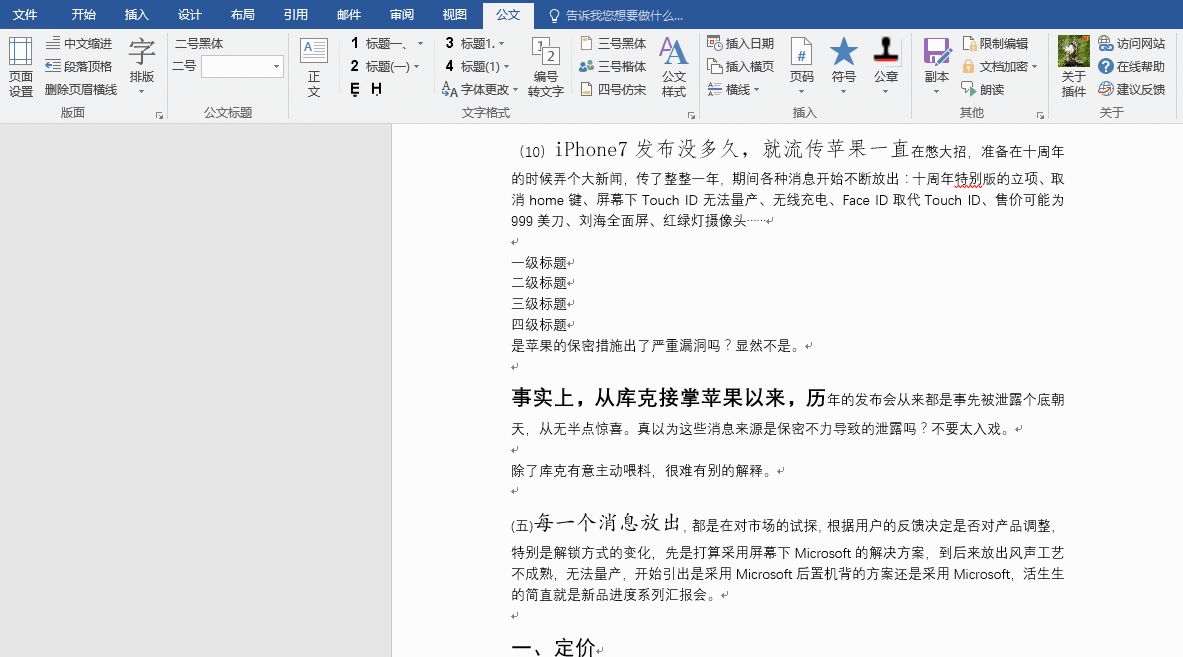Click 插入日期 insert date

[741, 44]
